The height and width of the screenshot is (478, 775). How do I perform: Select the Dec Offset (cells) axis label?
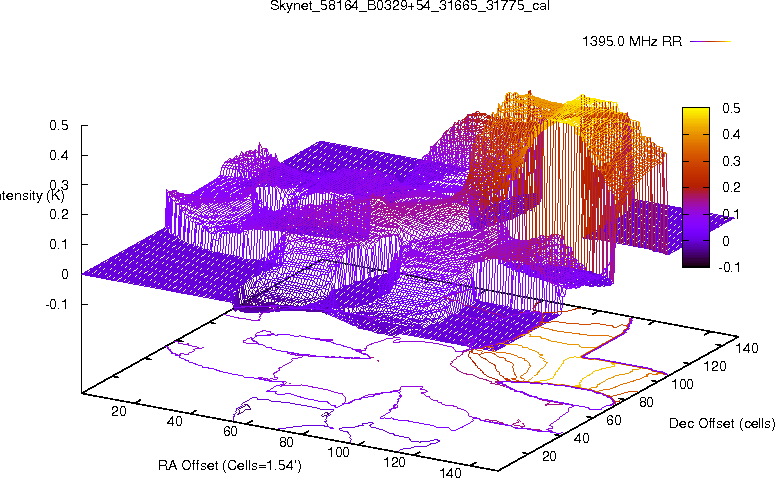click(x=722, y=423)
